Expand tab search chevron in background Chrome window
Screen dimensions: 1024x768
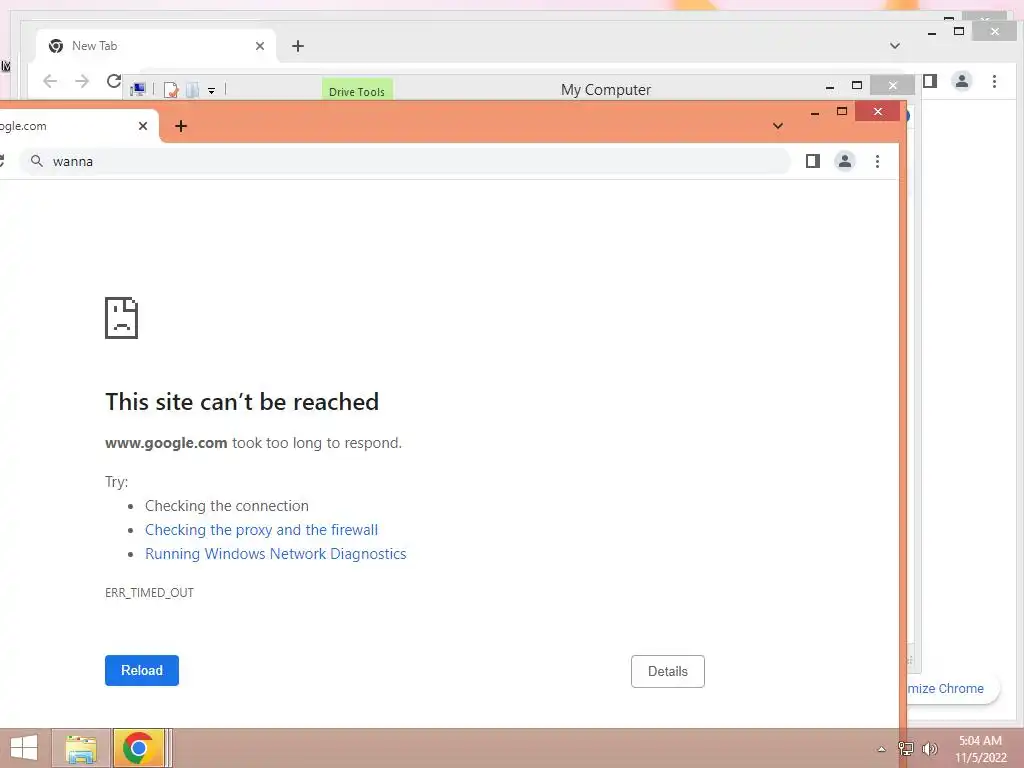coord(895,46)
